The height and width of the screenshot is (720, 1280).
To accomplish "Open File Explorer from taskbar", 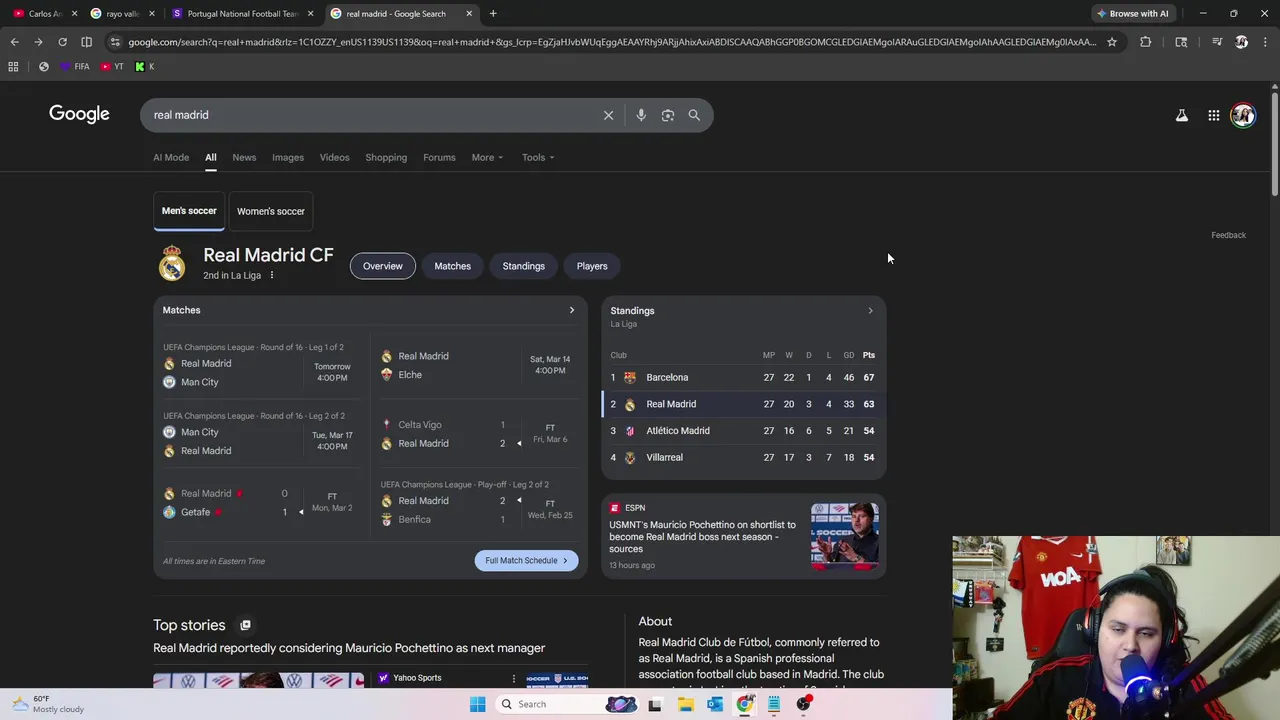I will 685,704.
